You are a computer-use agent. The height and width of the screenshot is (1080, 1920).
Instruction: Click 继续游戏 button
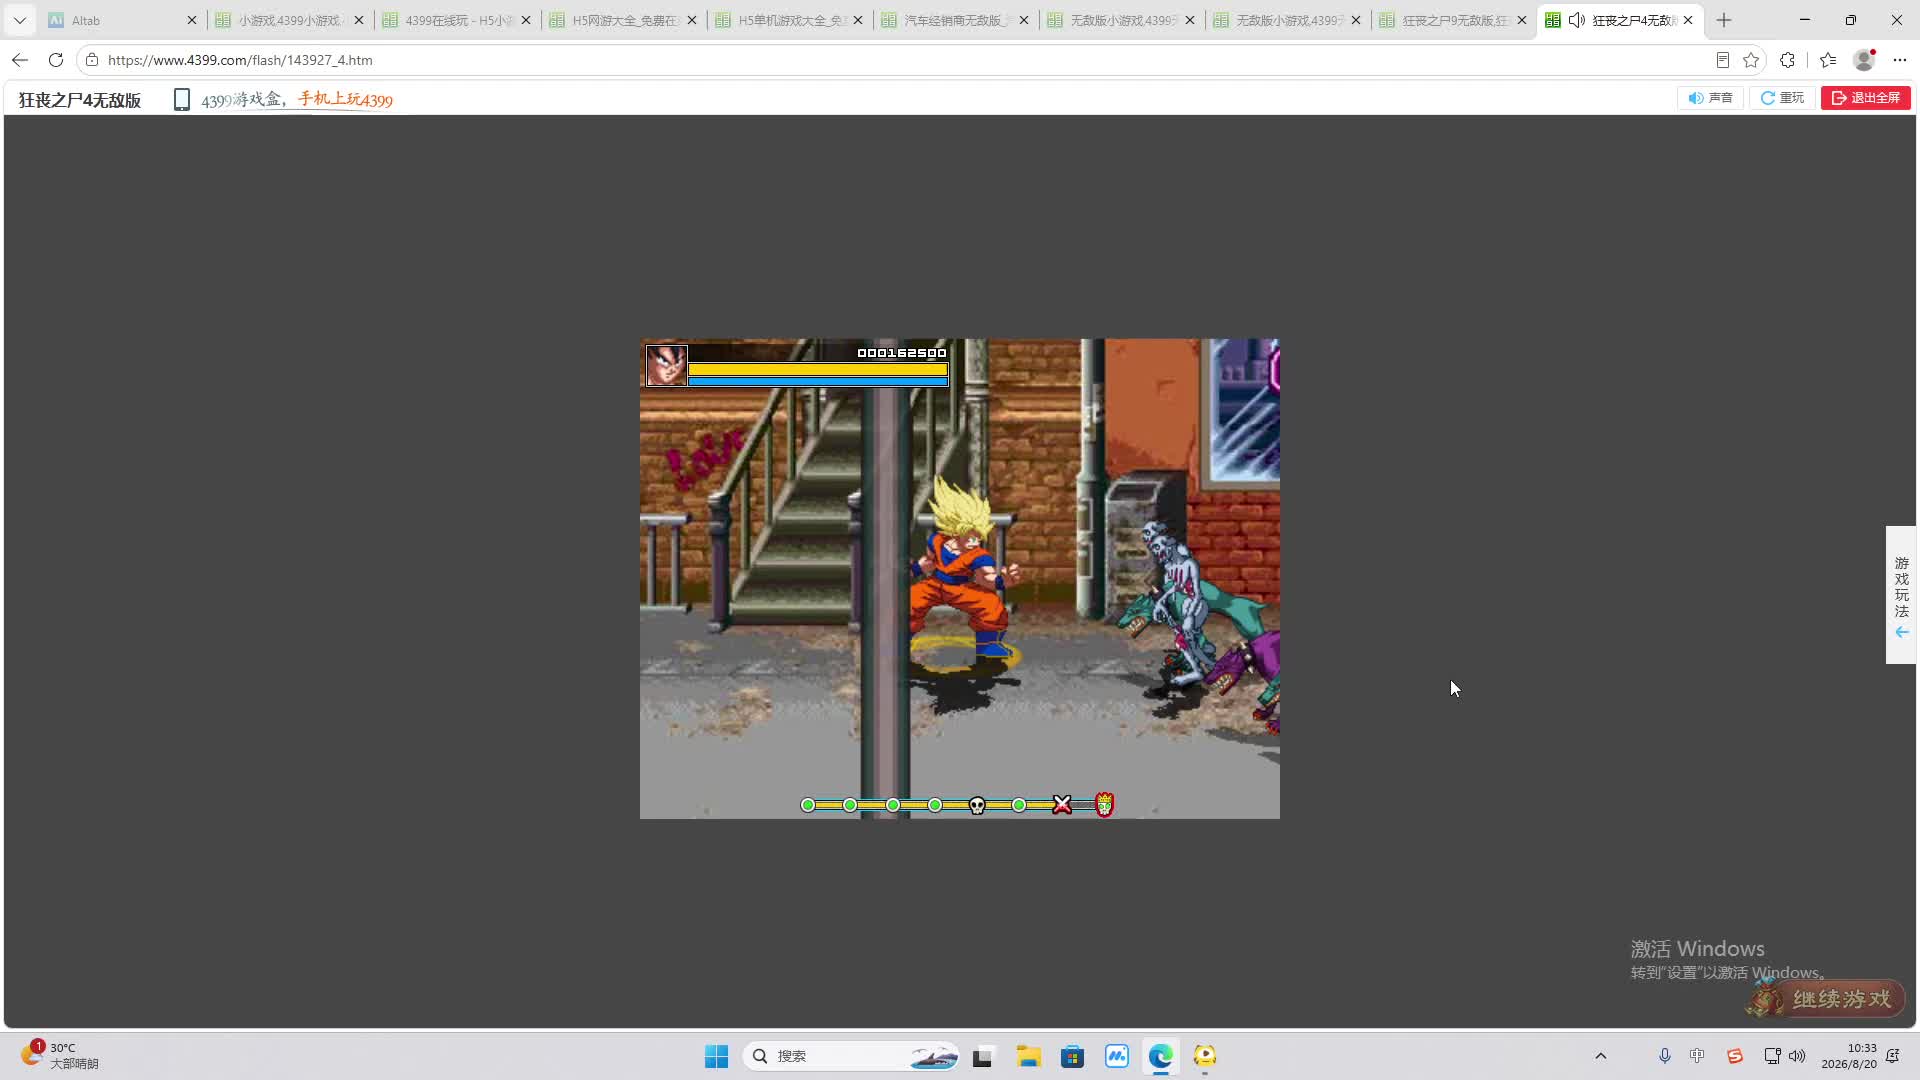pos(1827,999)
